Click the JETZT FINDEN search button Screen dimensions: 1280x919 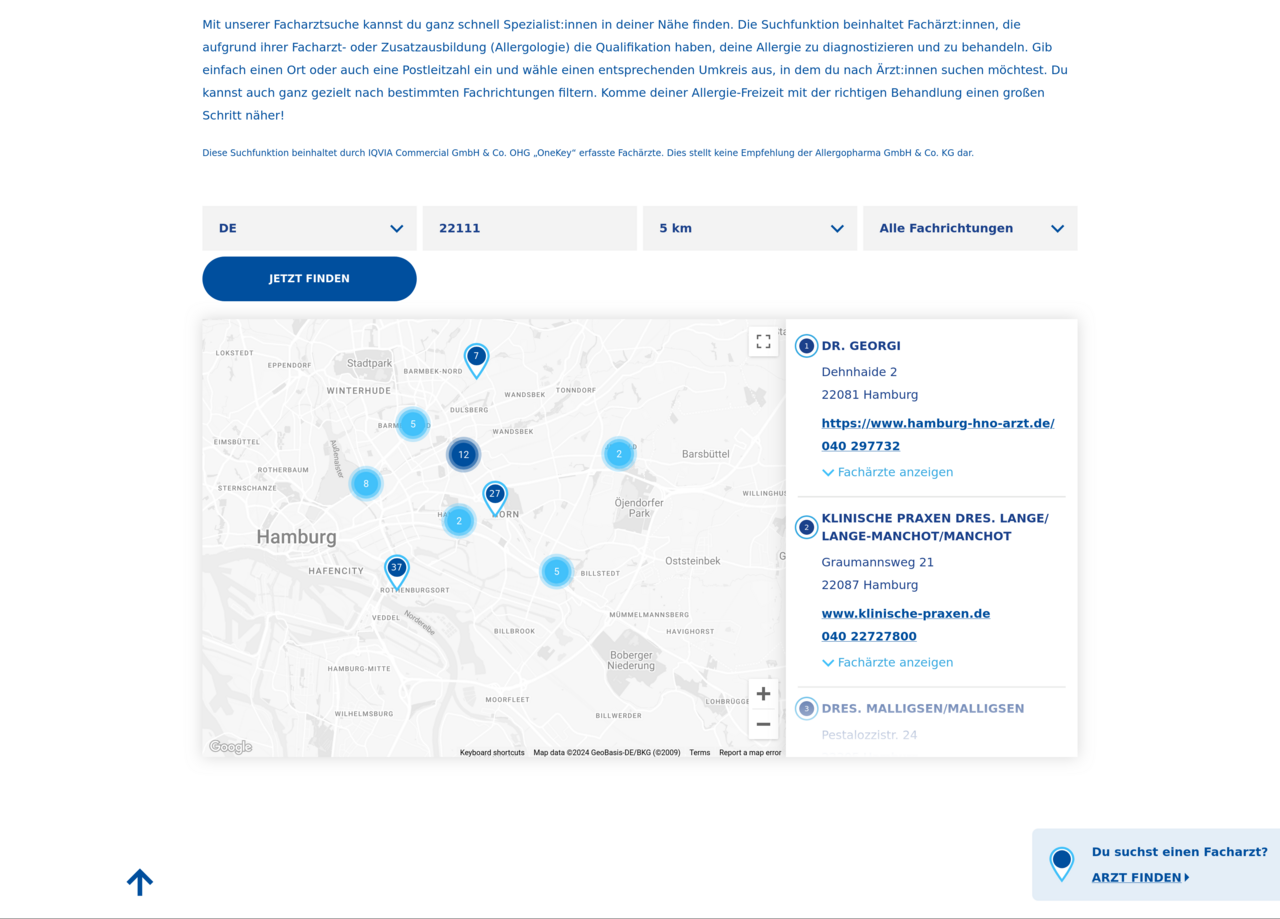click(x=309, y=278)
